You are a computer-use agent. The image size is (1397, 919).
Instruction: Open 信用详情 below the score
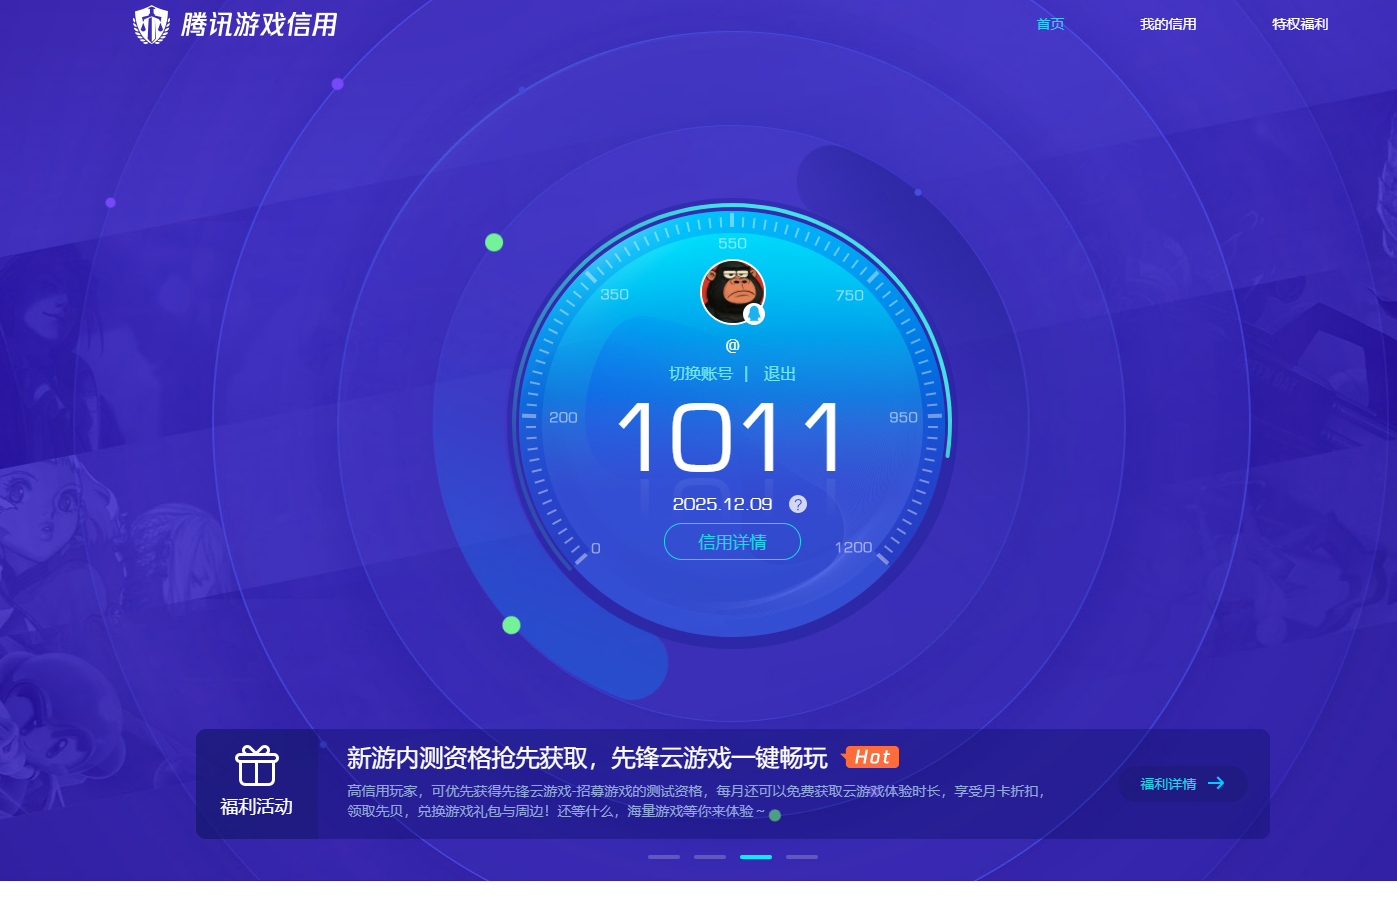[732, 541]
